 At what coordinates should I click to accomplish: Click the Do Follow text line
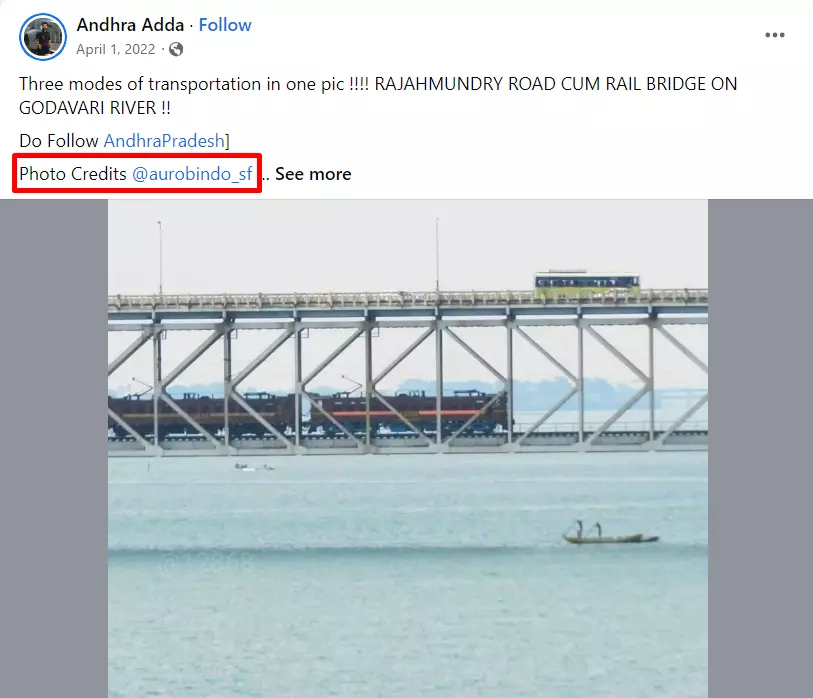click(x=124, y=141)
